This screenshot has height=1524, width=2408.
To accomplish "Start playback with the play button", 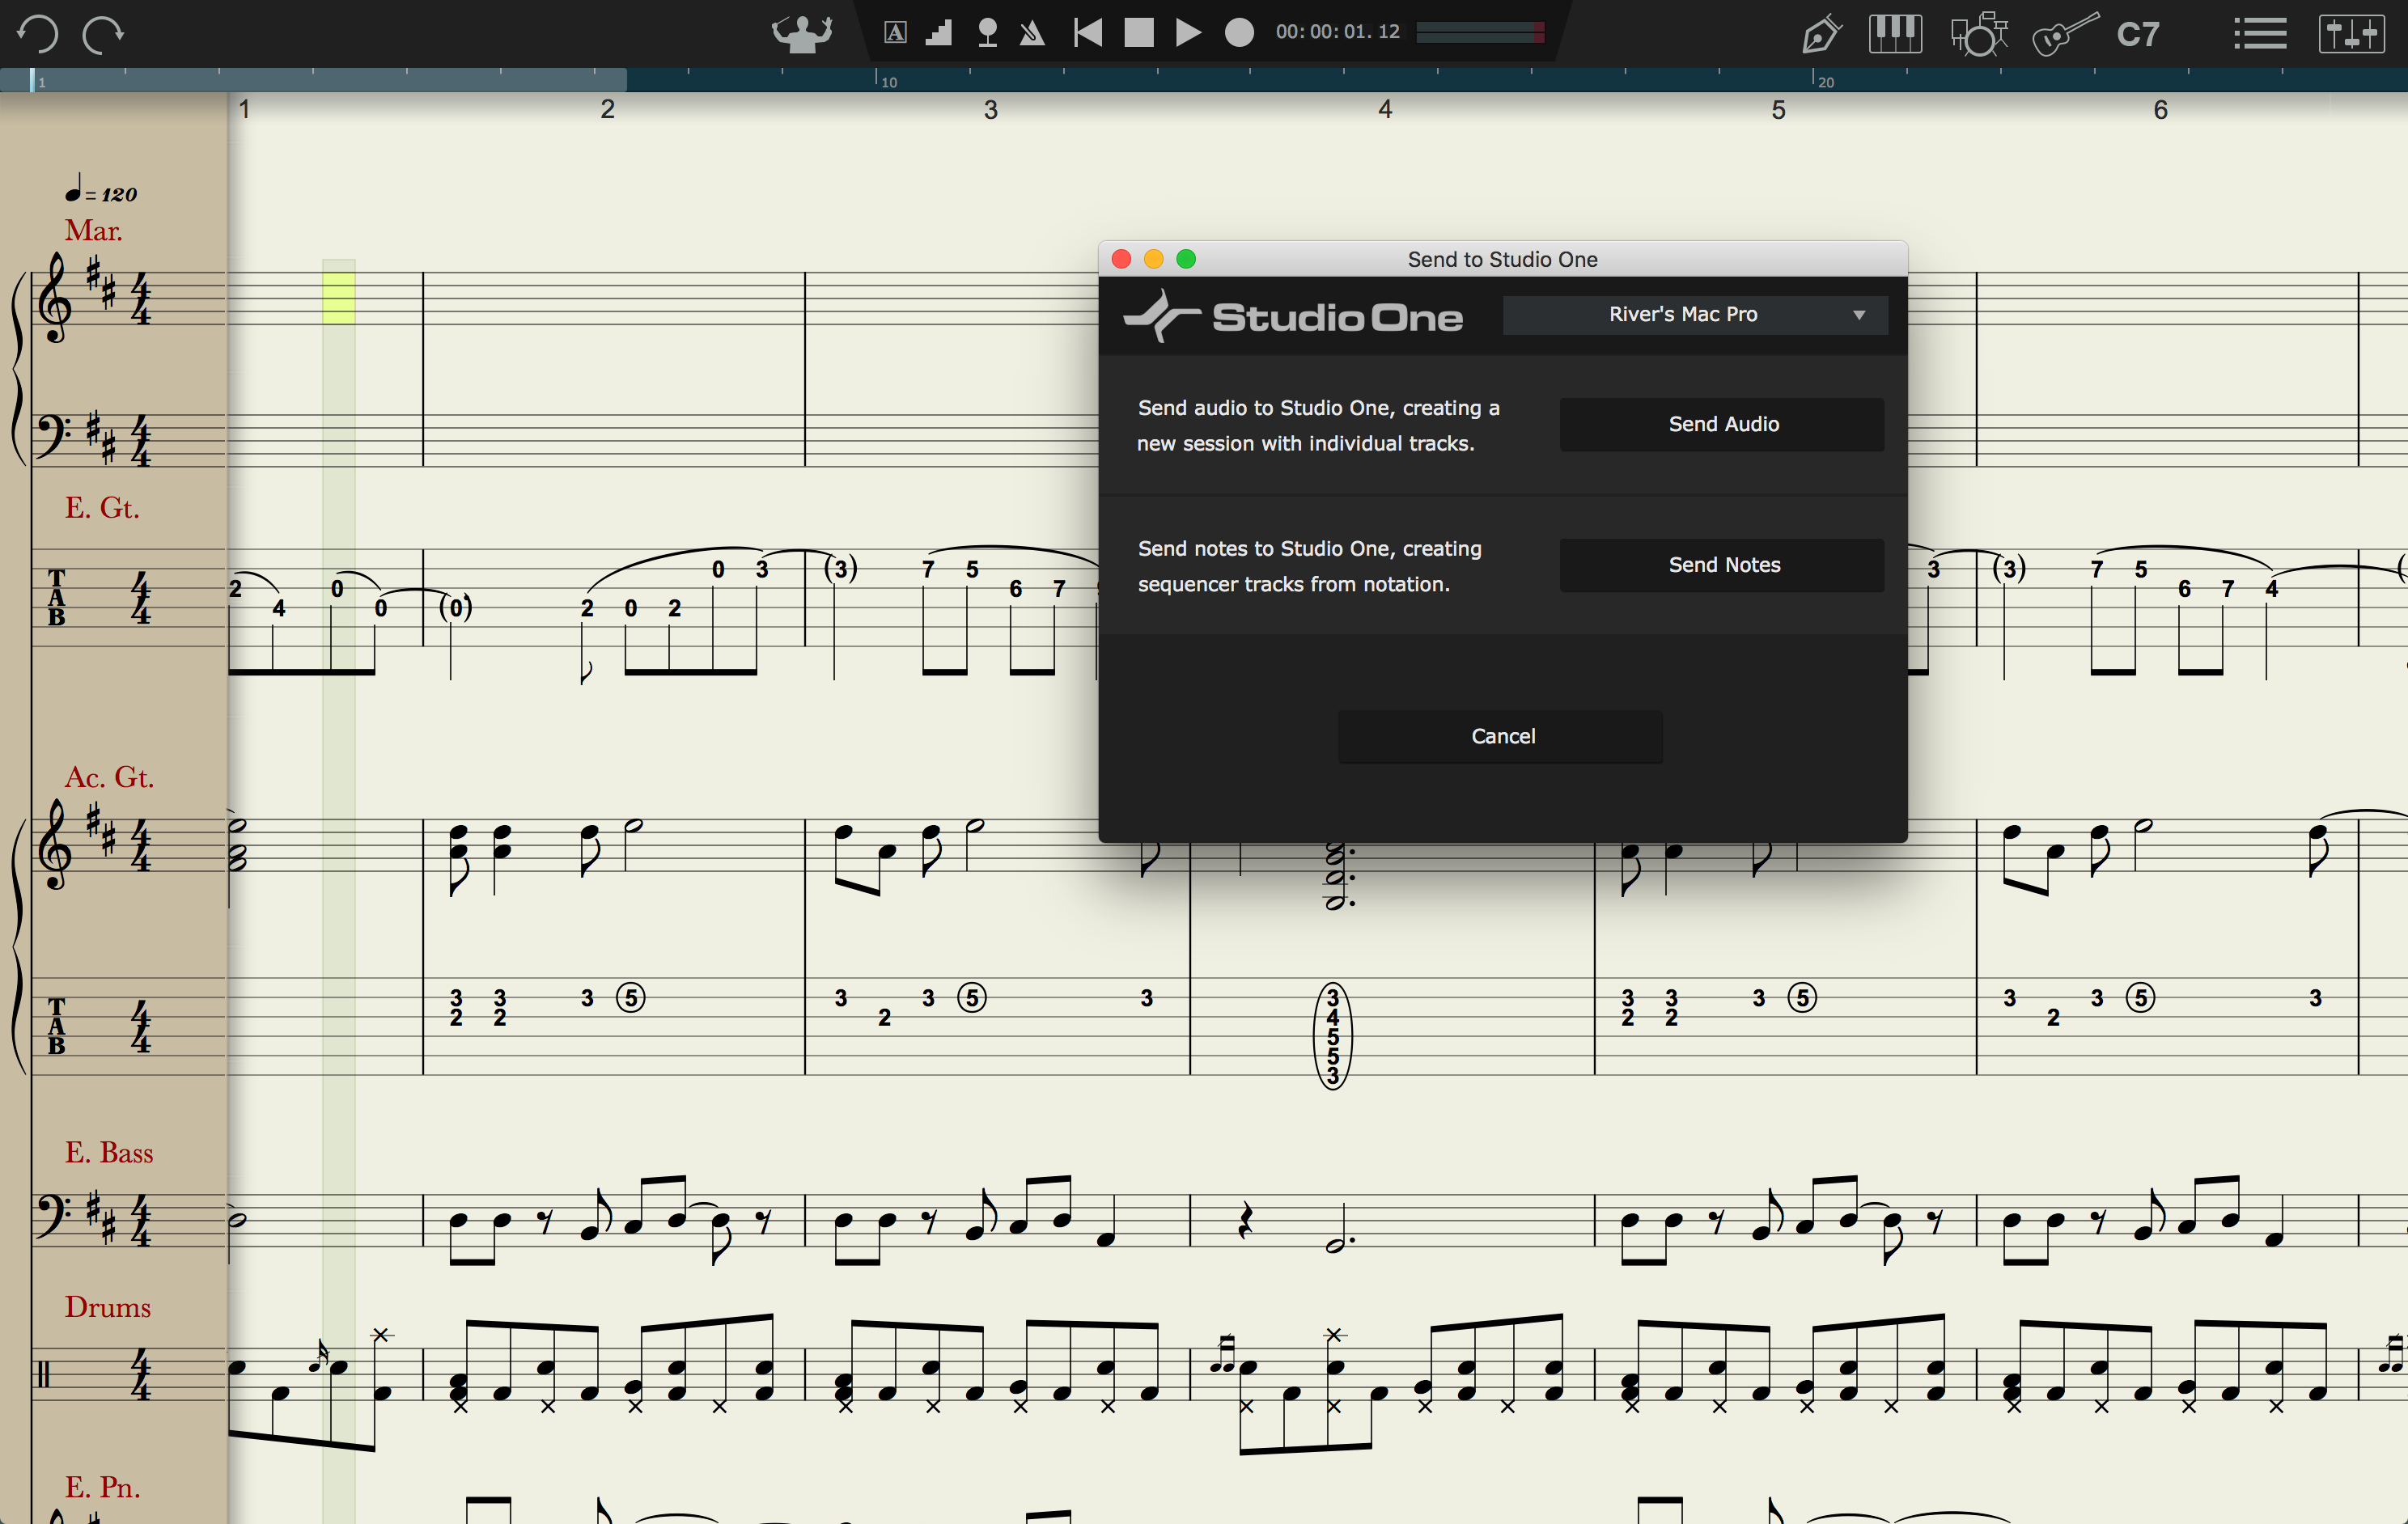I will click(1187, 33).
